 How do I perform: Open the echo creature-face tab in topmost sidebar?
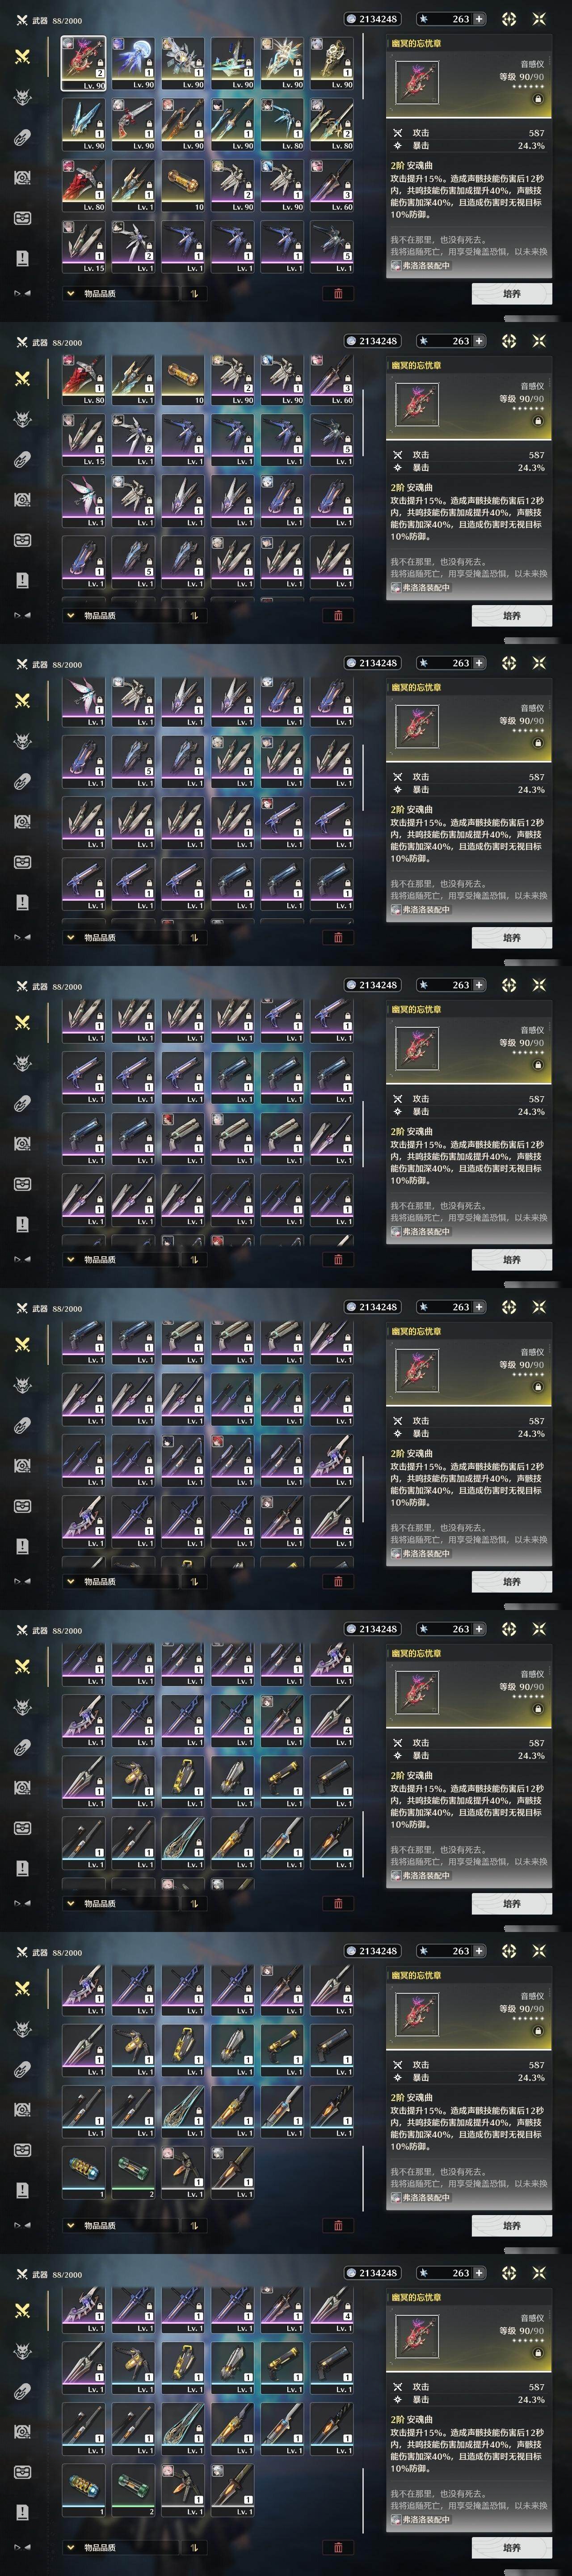coord(21,97)
